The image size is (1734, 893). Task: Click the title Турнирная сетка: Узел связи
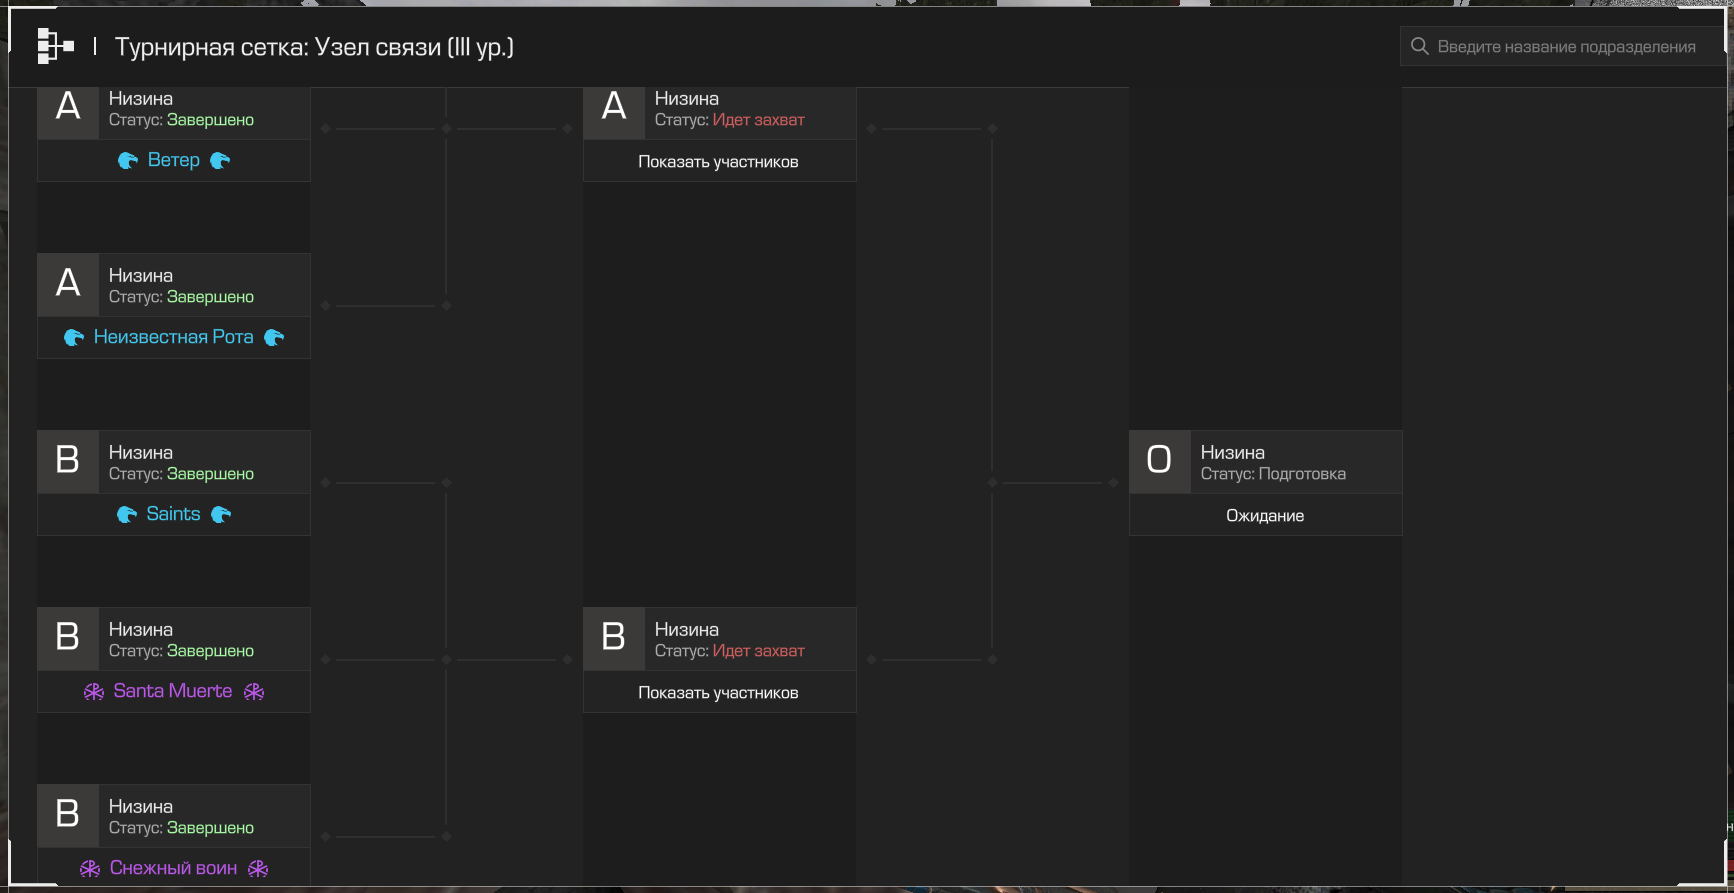point(314,47)
